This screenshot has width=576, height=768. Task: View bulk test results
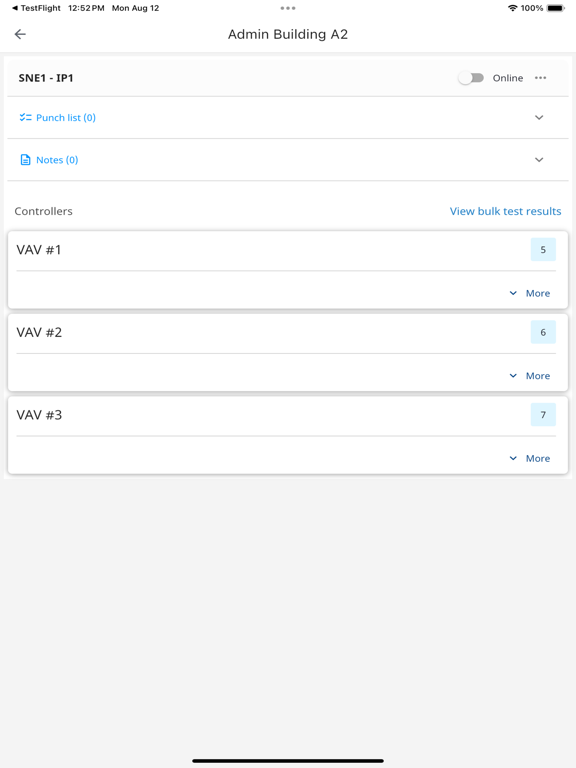point(505,211)
